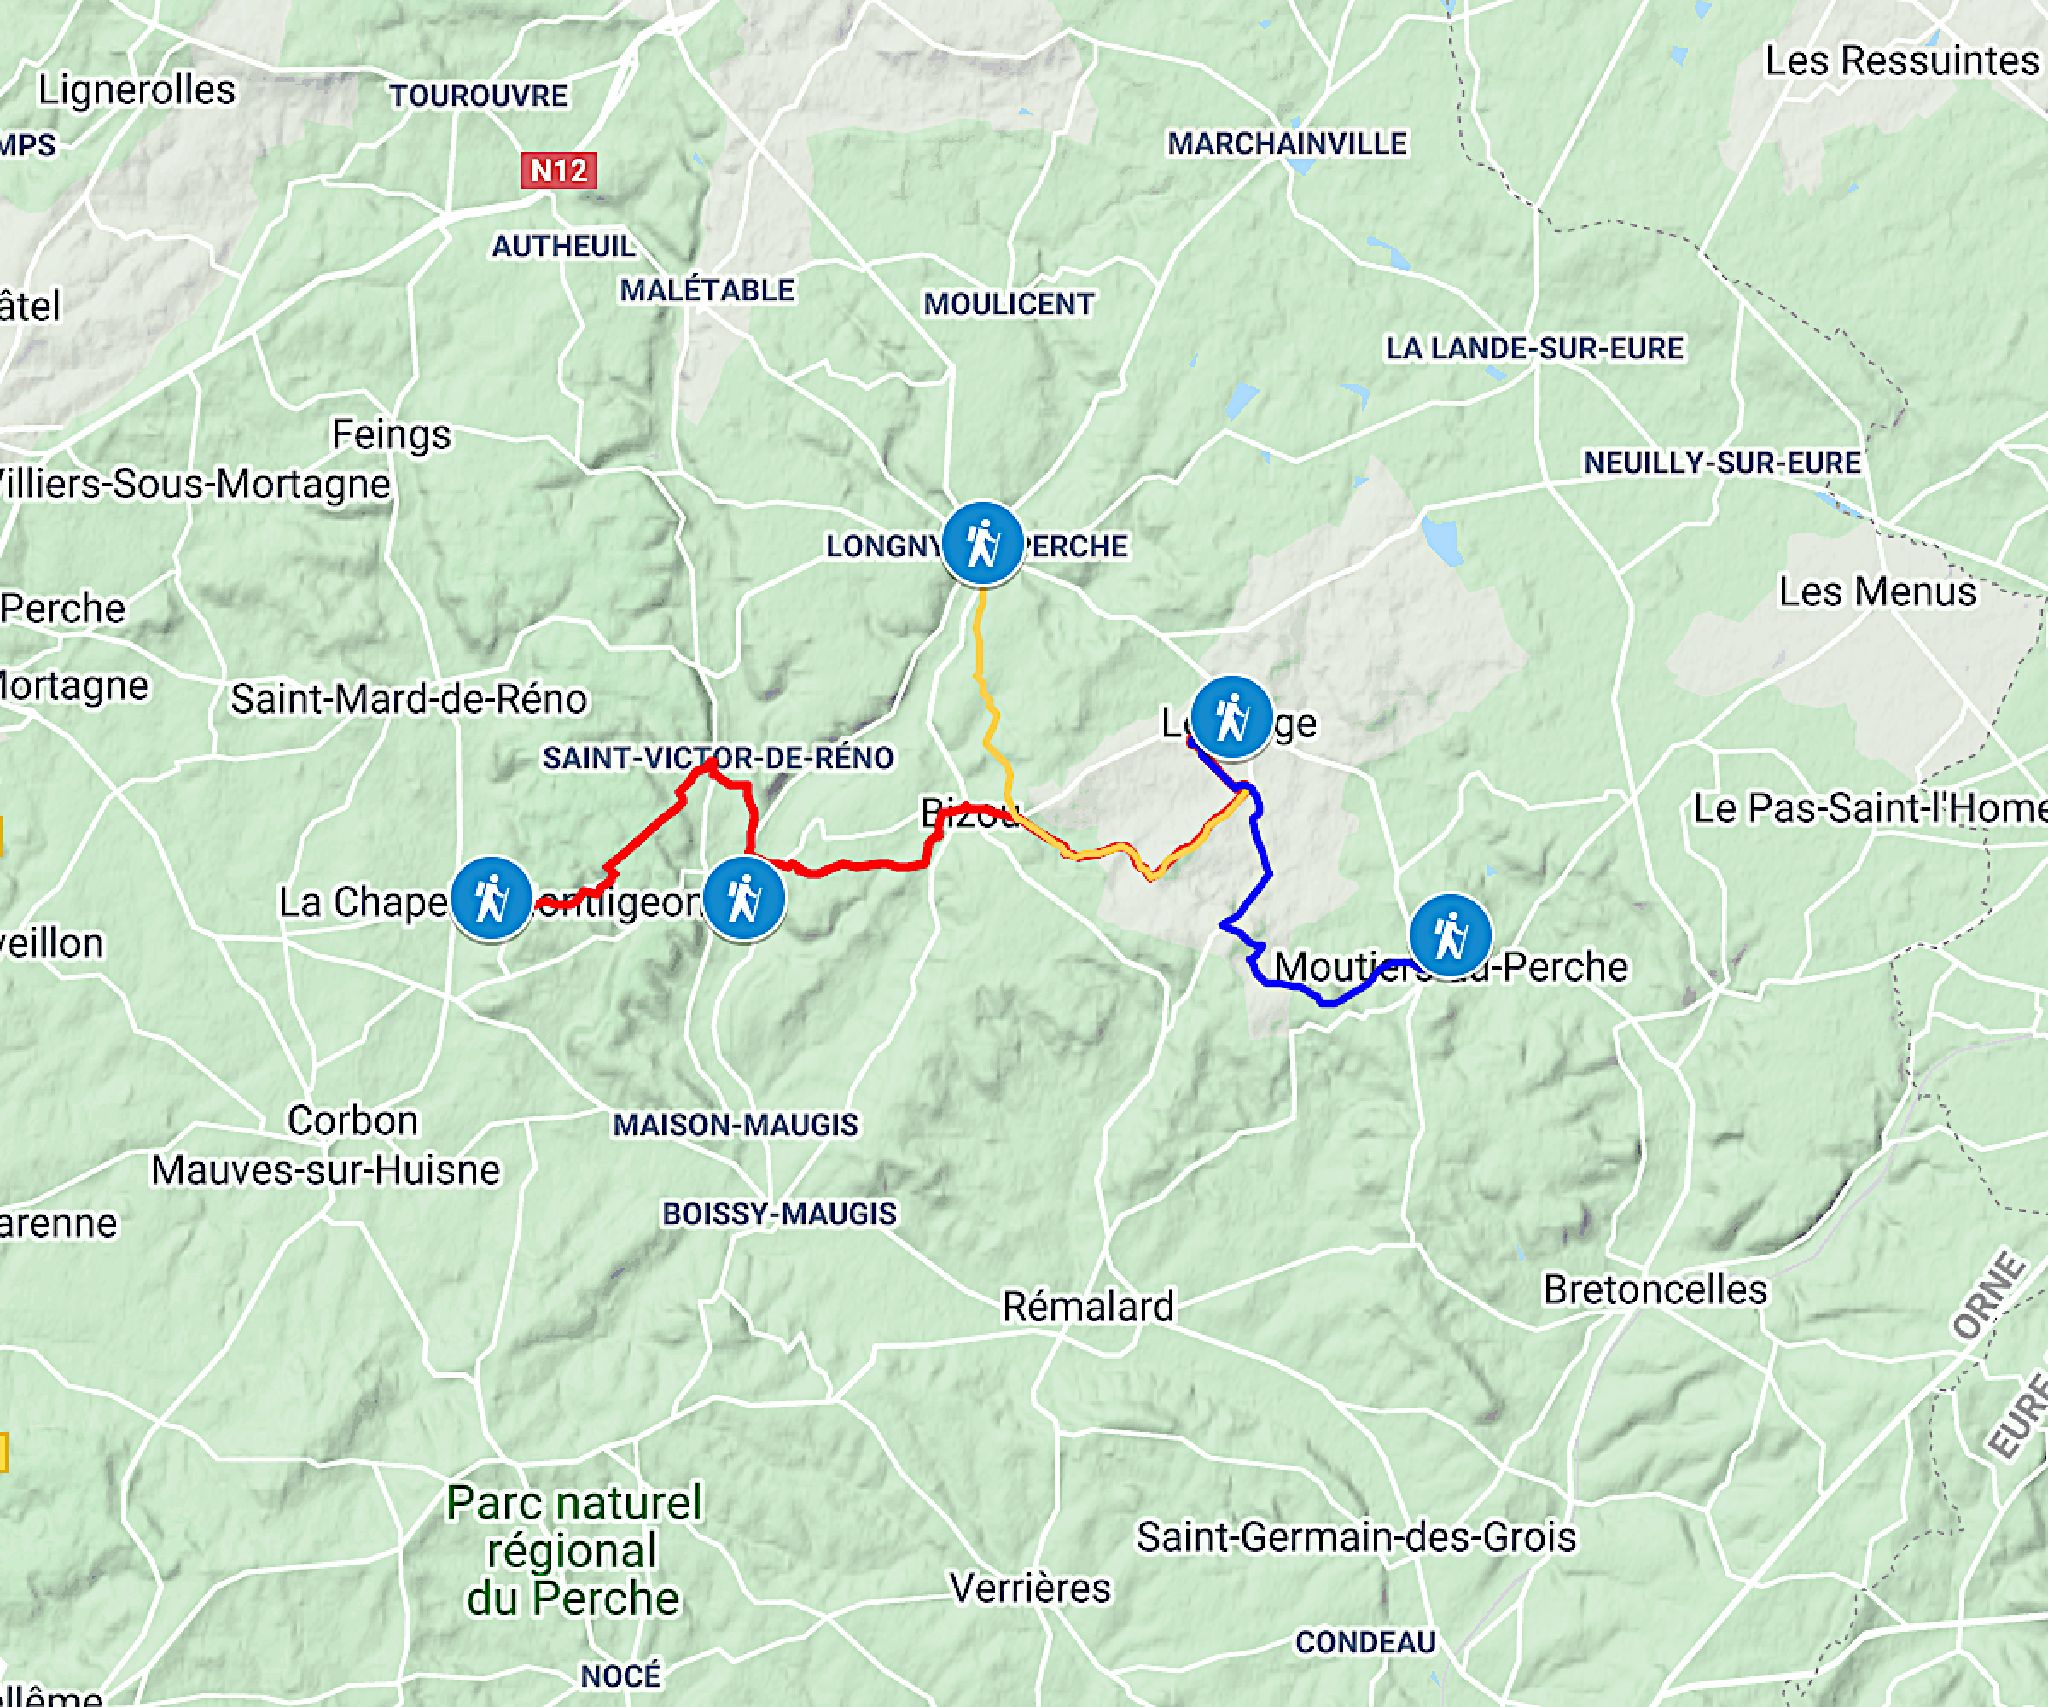2048x1707 pixels.
Task: Click the Tourouvre place label
Action: click(478, 96)
